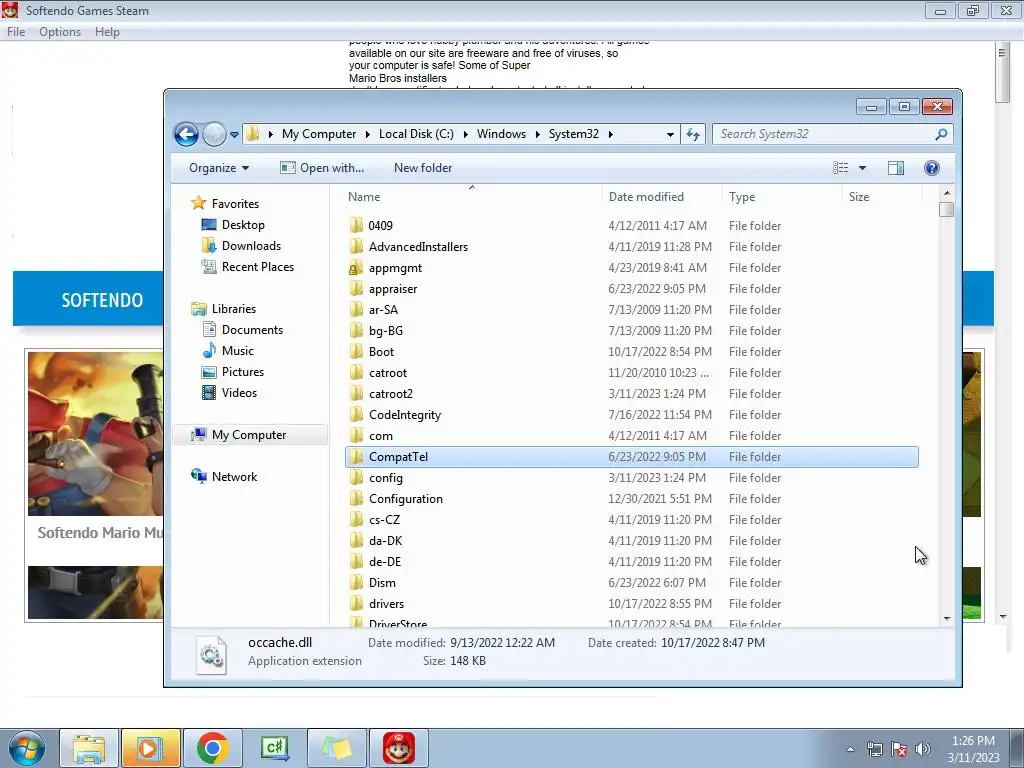Screen dimensions: 1024x768
Task: Open Google Chrome from the taskbar
Action: point(212,748)
